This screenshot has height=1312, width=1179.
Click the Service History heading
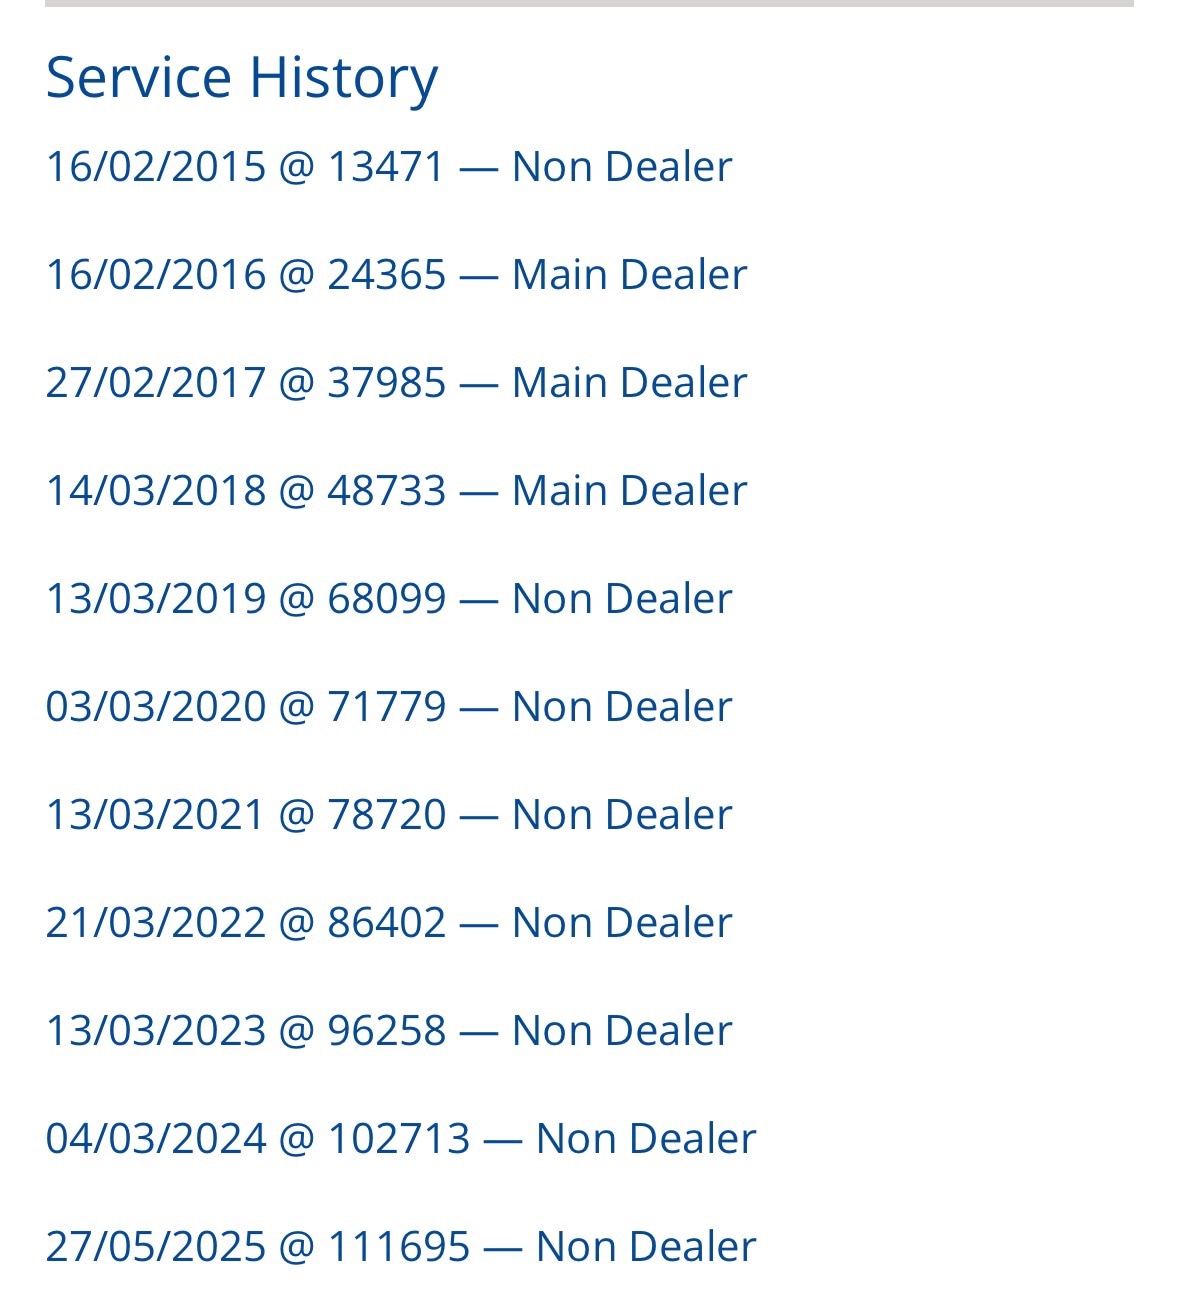[x=241, y=77]
